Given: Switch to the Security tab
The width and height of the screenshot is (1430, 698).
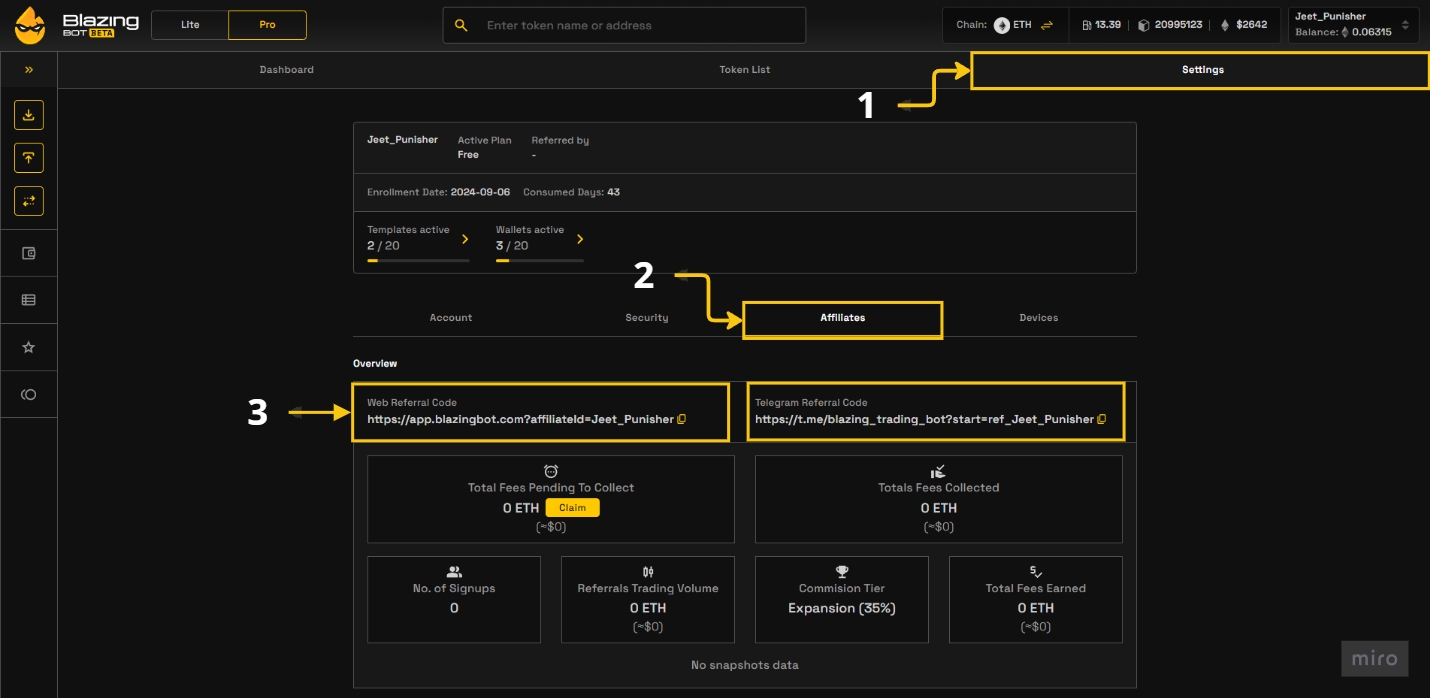Looking at the screenshot, I should tap(647, 318).
